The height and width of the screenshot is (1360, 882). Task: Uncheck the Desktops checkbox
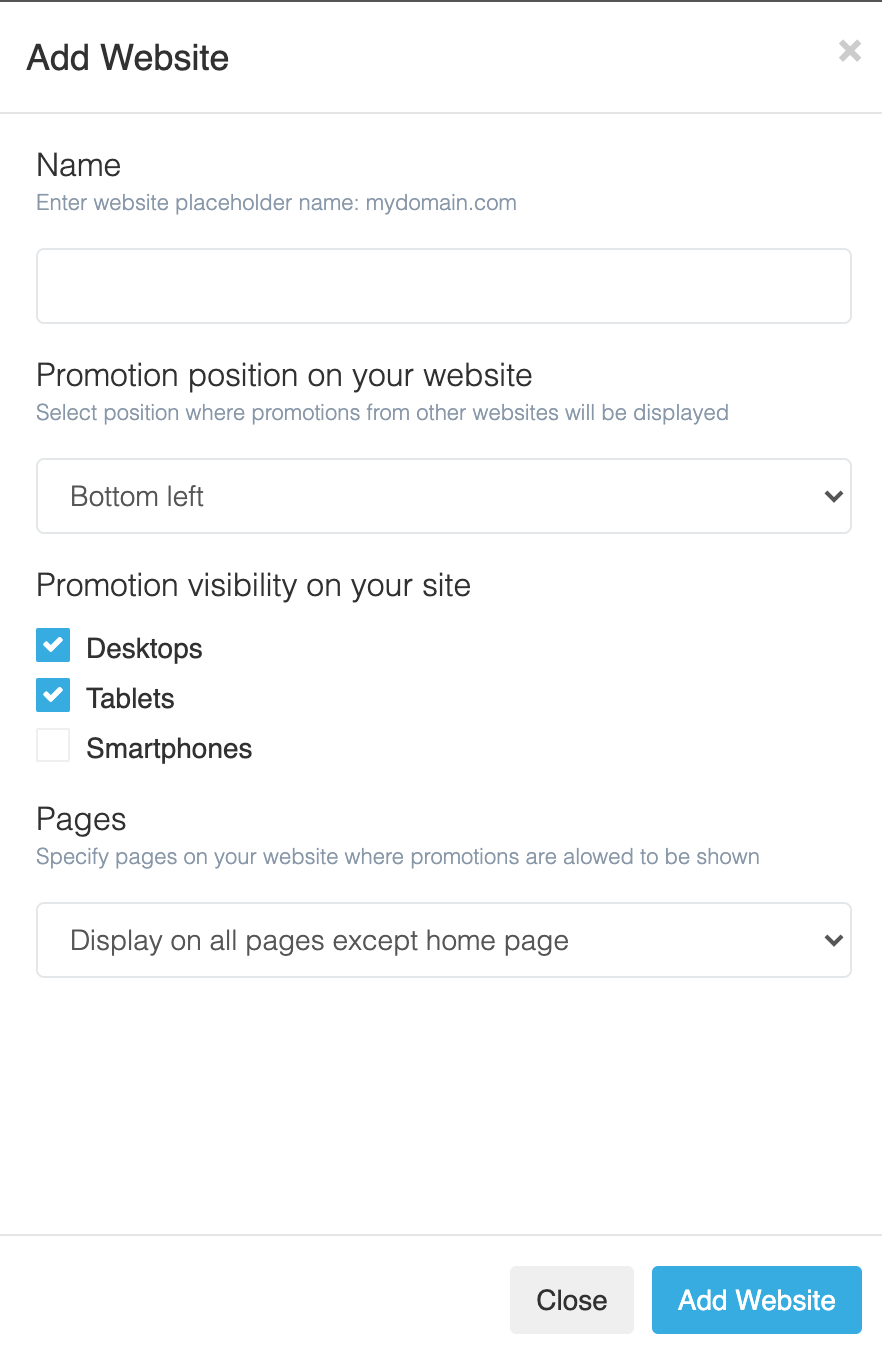tap(53, 646)
